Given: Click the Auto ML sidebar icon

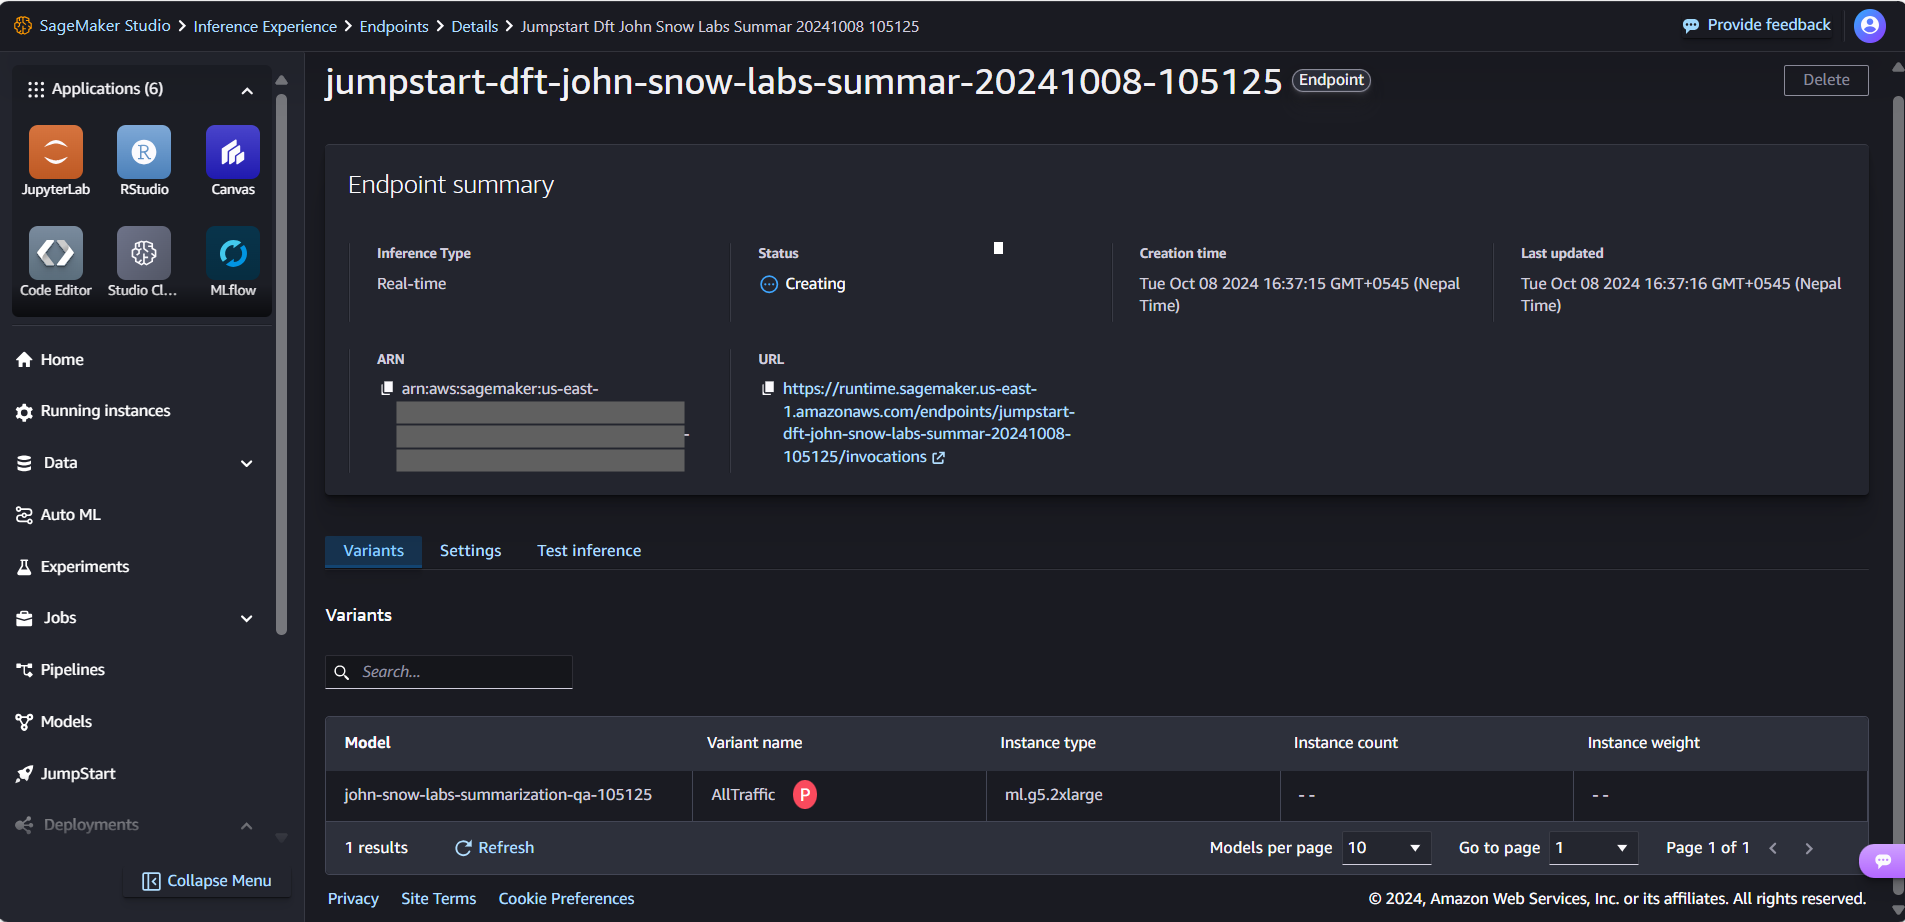Looking at the screenshot, I should 25,515.
